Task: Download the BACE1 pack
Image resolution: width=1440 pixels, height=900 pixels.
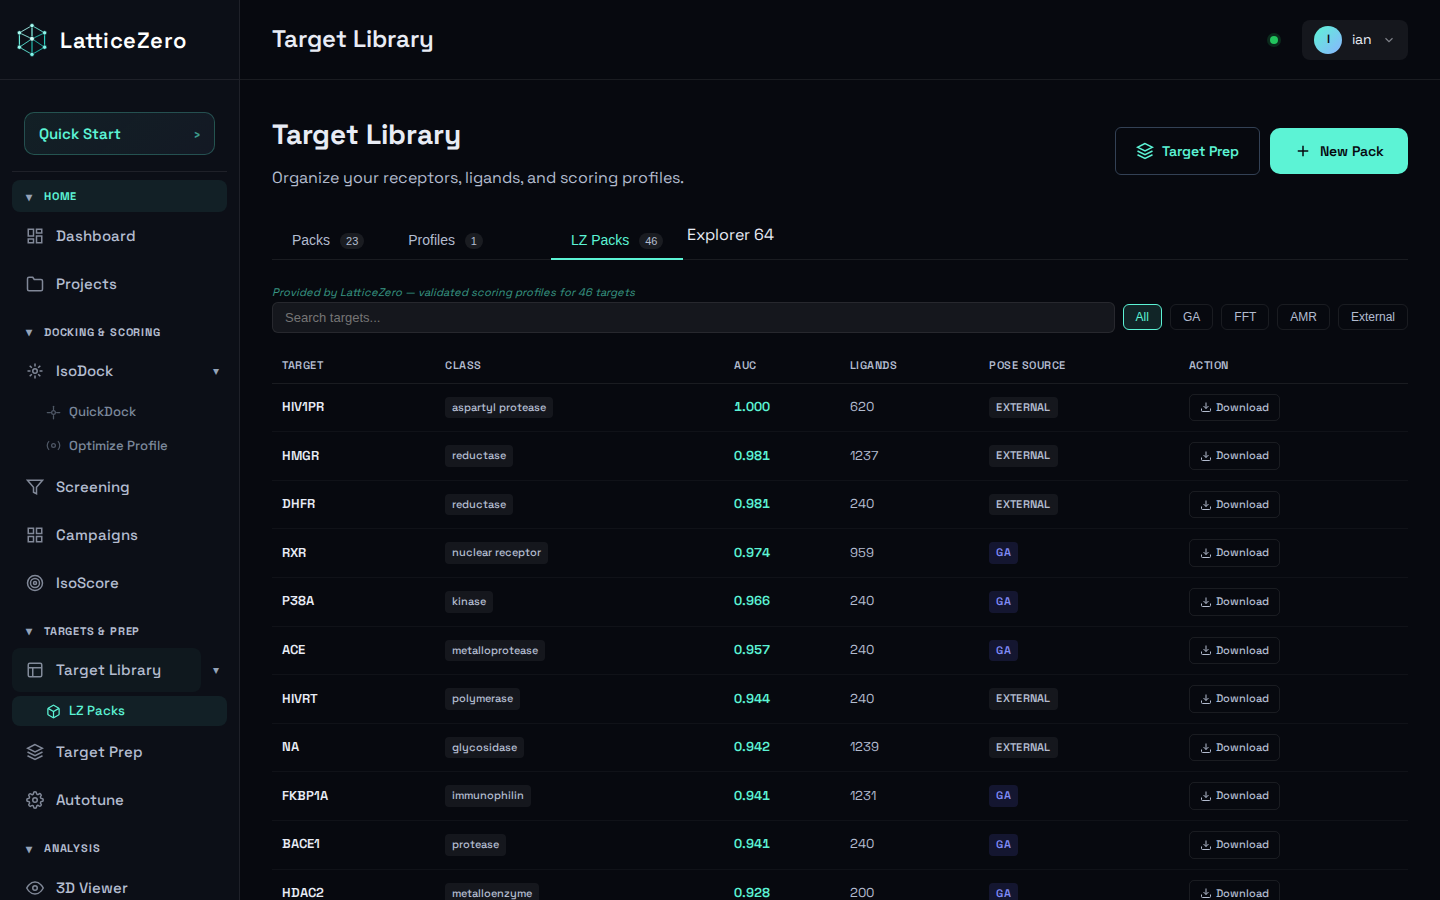Action: click(1234, 845)
